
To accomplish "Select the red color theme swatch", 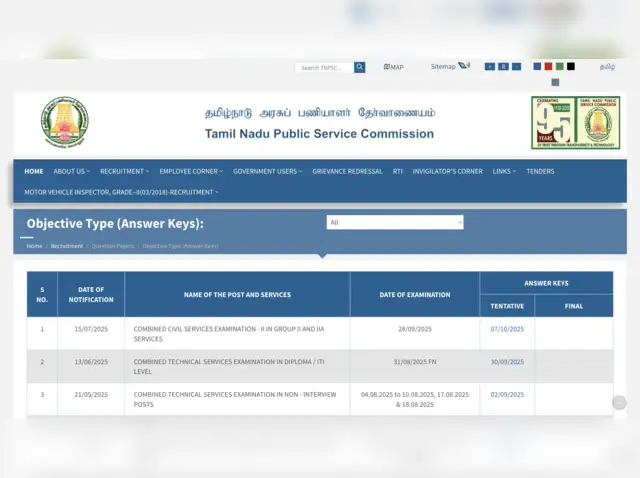I will (x=548, y=67).
